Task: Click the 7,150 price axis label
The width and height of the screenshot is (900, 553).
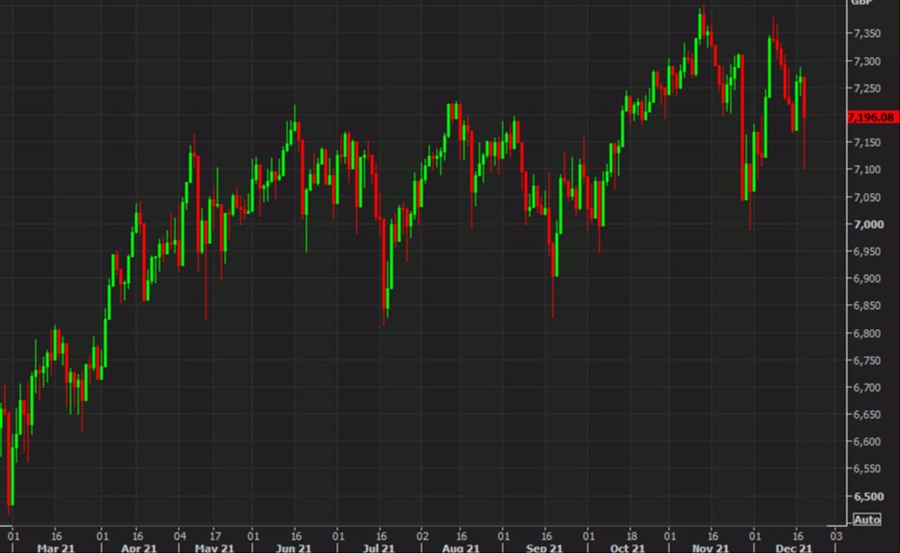Action: tap(867, 142)
